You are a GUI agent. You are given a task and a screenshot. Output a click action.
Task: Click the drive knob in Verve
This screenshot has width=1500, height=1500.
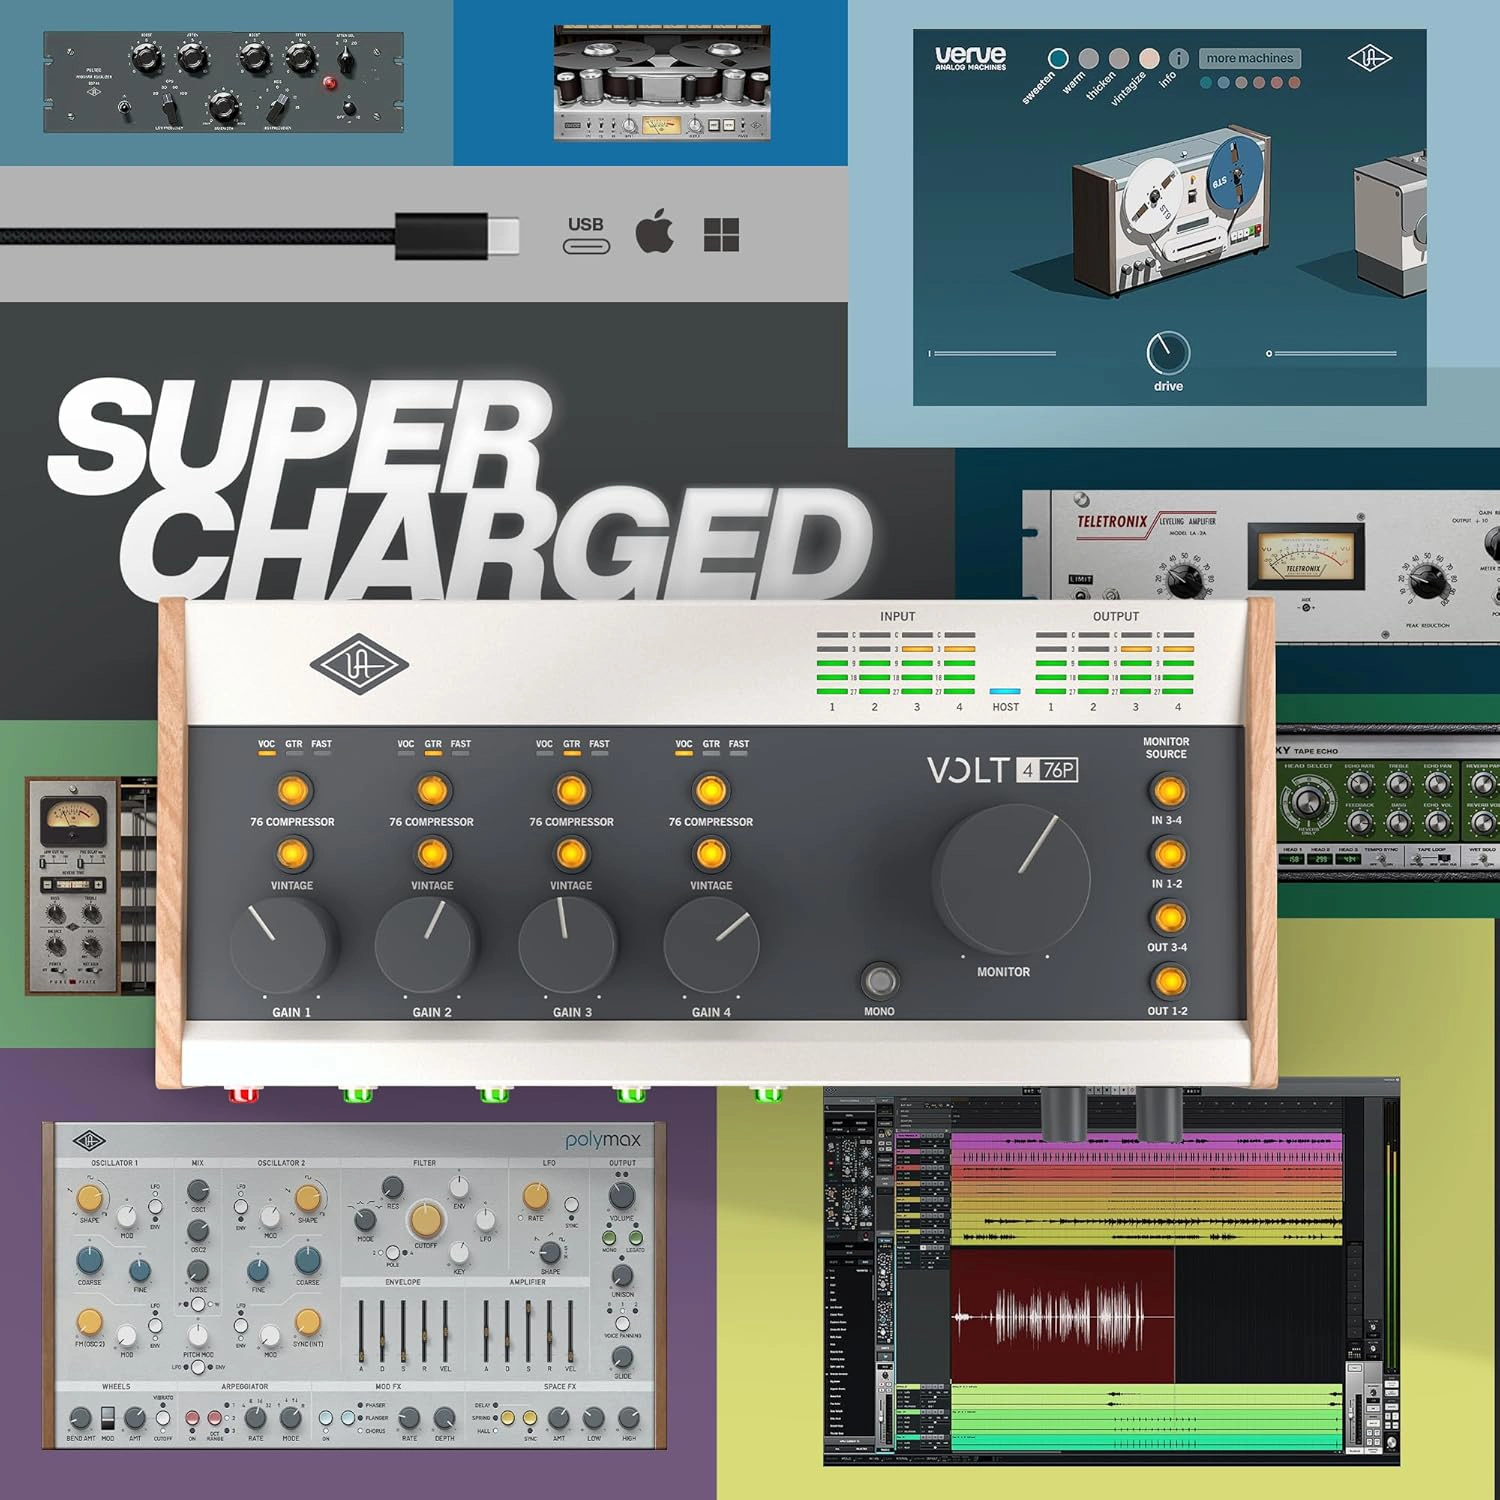(1167, 353)
